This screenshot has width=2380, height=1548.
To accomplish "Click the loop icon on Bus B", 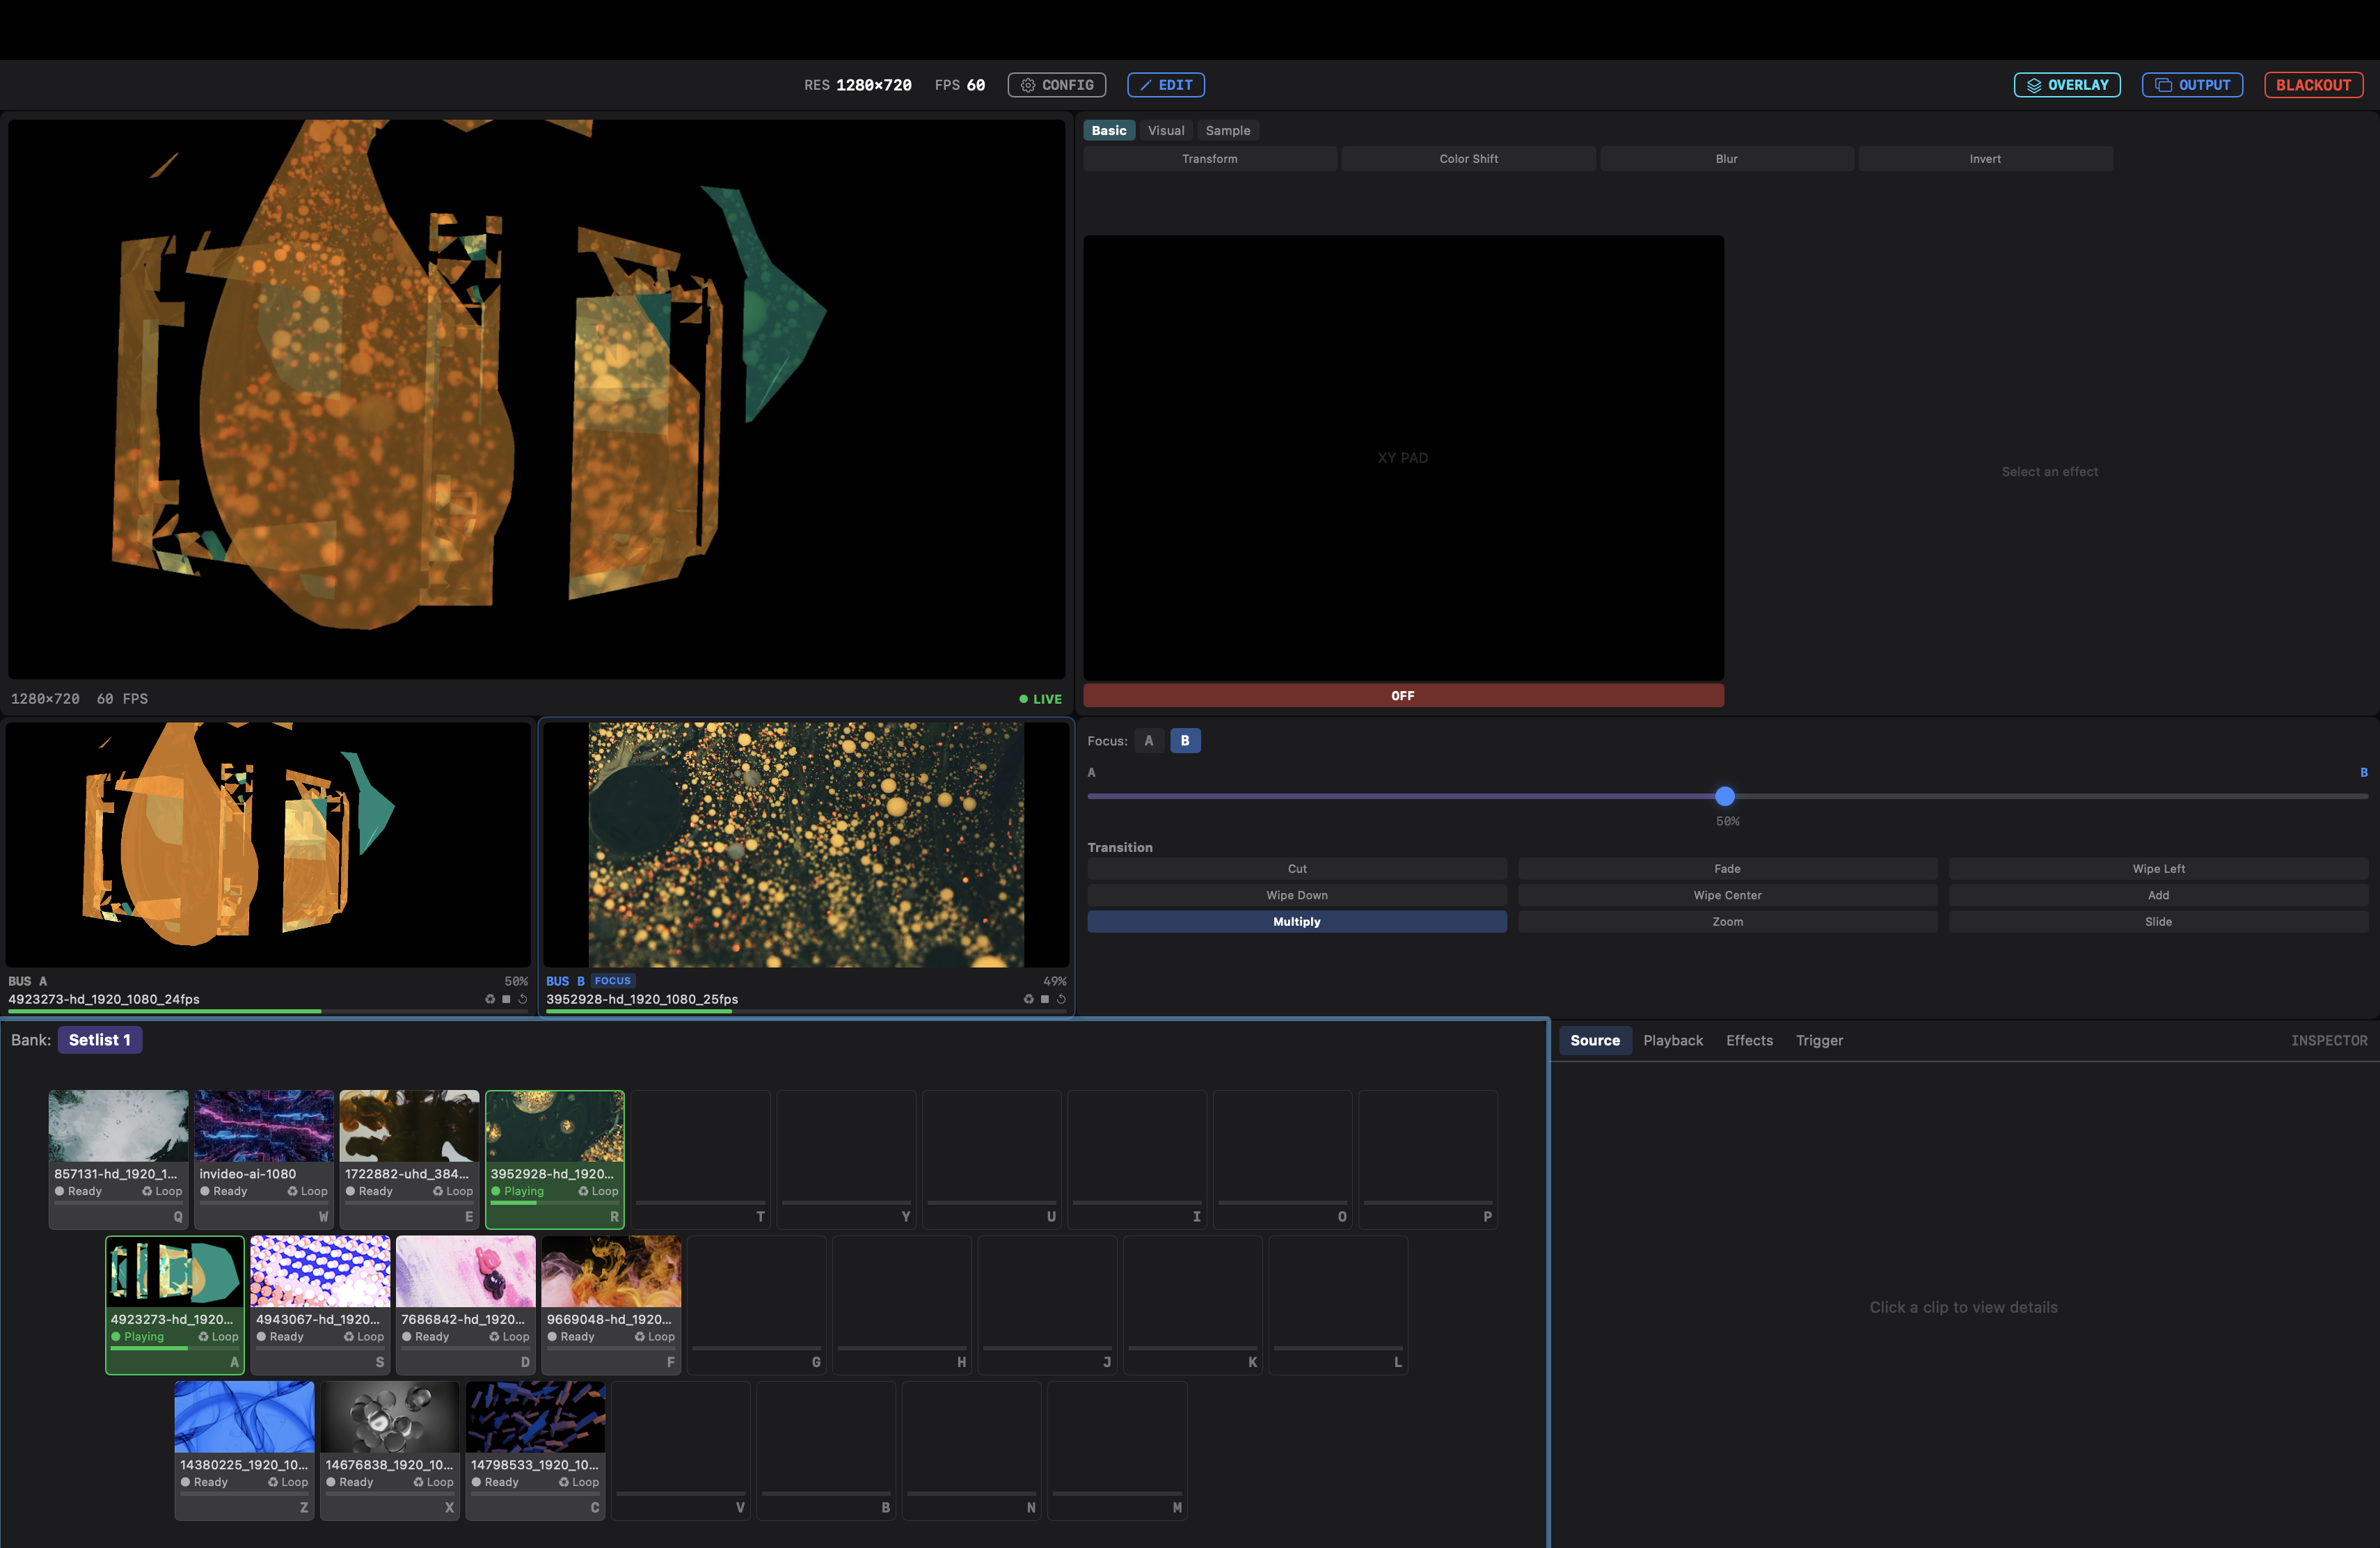I will click(x=1028, y=999).
